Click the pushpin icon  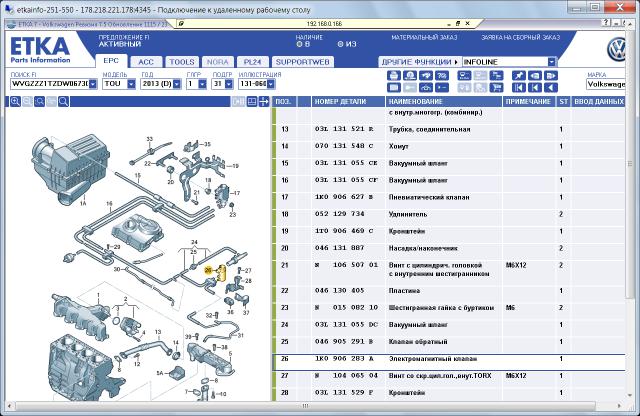pos(519,76)
